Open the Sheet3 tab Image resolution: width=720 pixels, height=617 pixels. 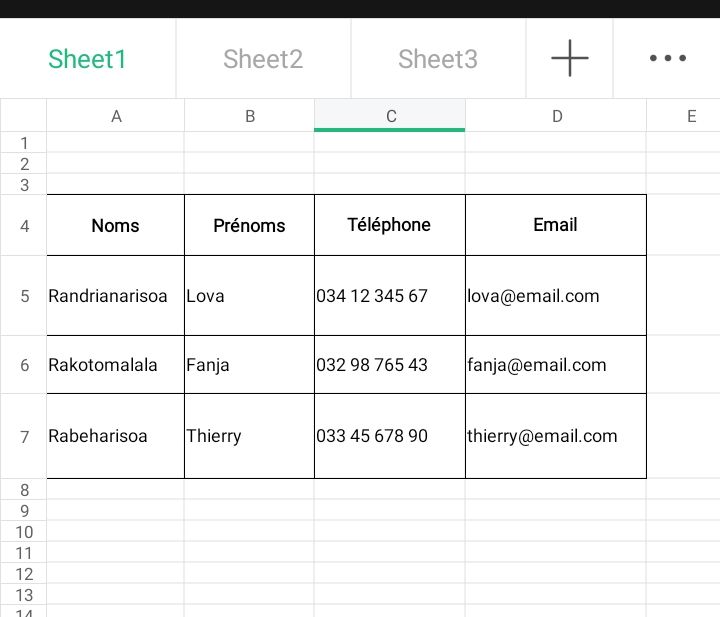click(438, 59)
